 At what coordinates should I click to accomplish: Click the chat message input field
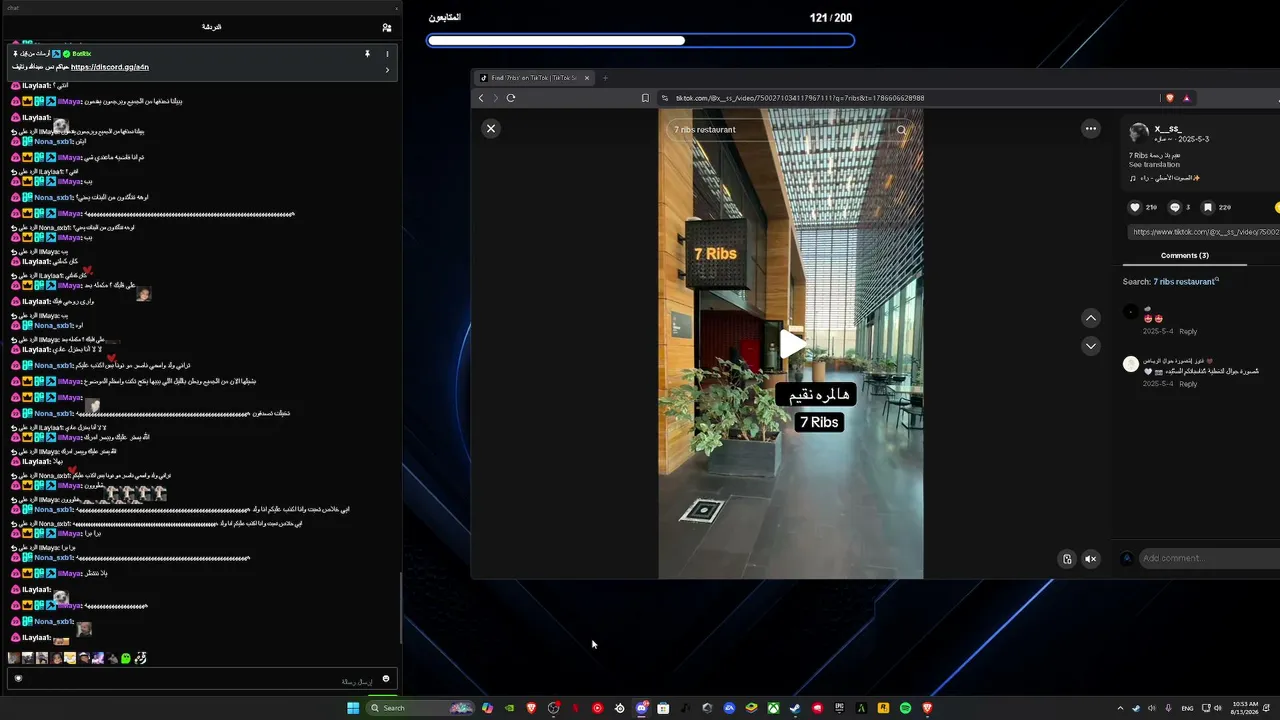tap(200, 680)
